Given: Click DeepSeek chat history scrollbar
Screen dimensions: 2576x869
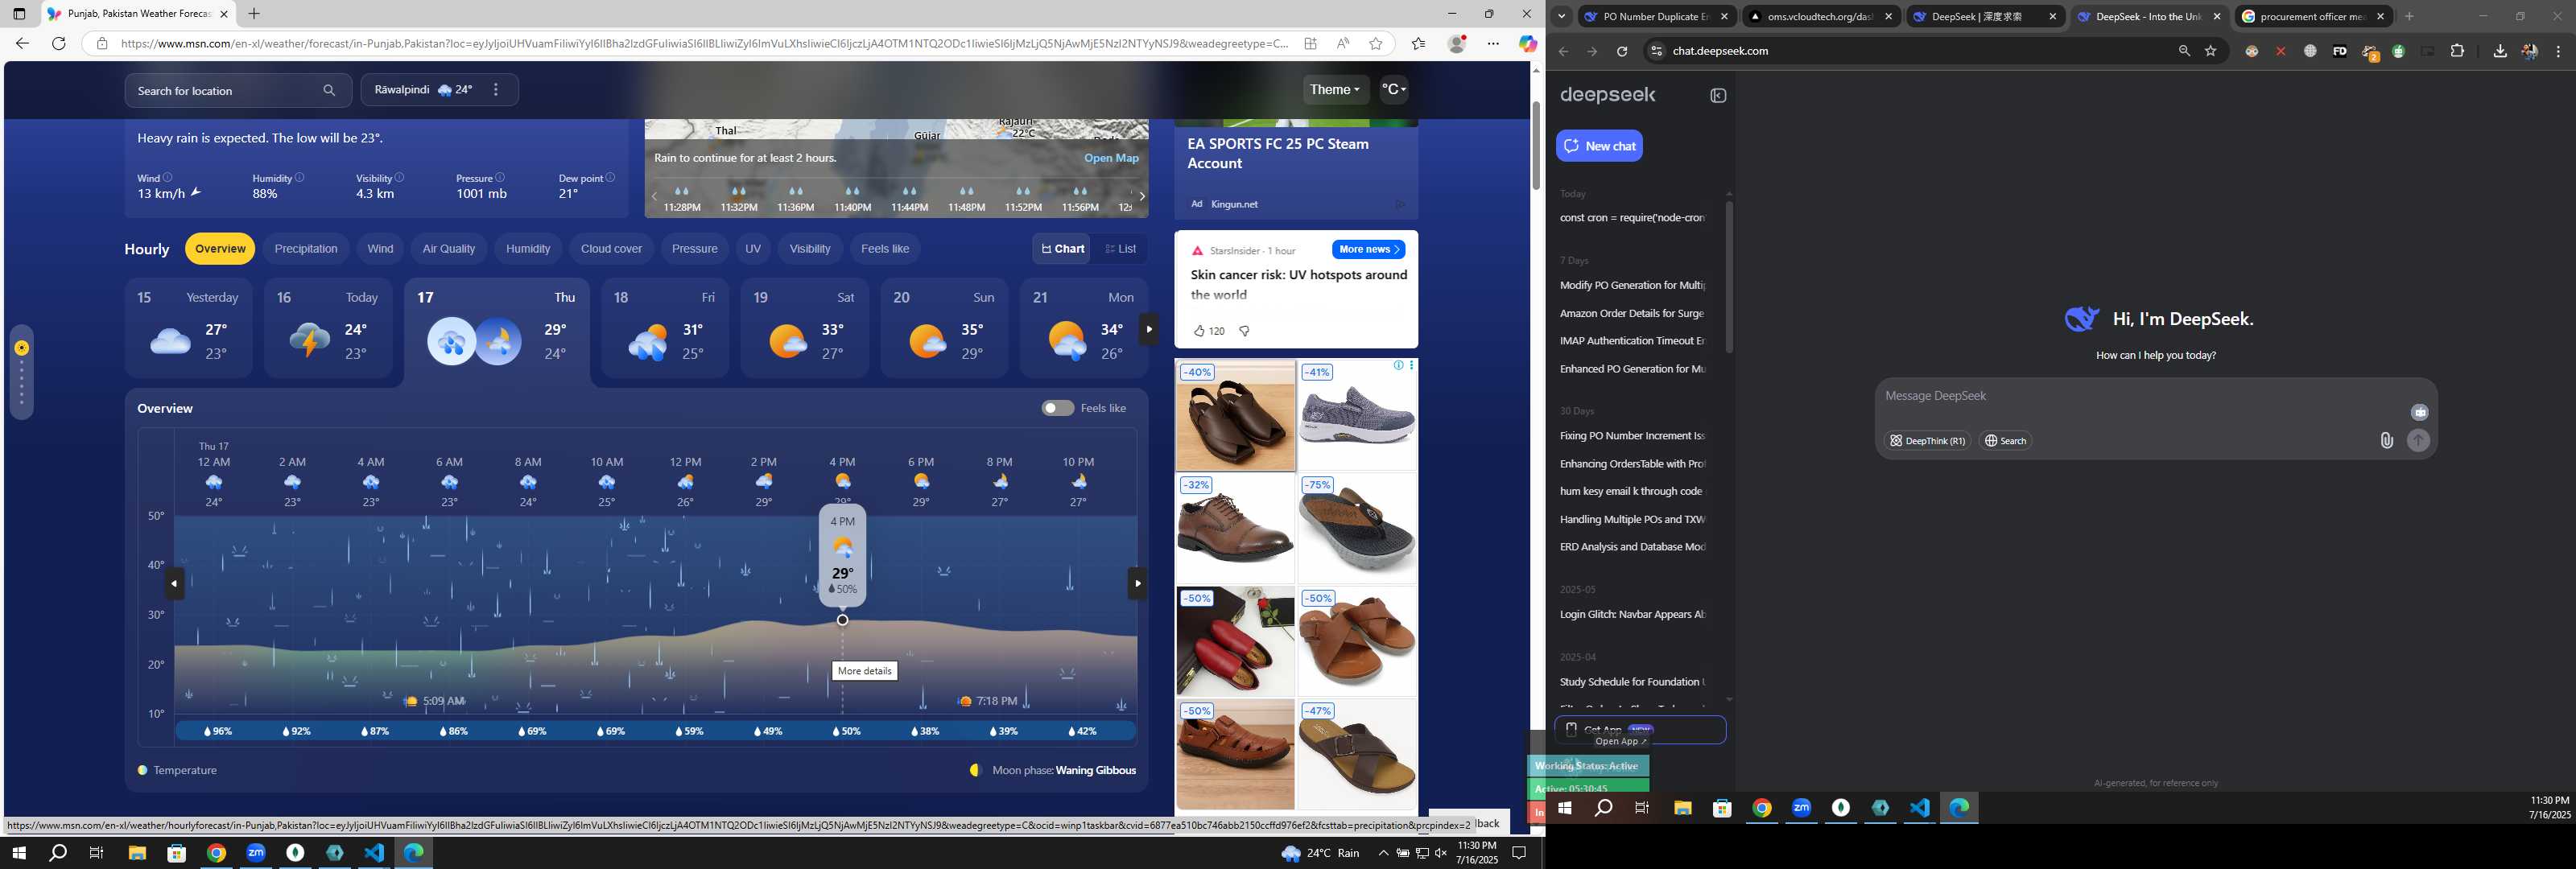Looking at the screenshot, I should click(x=1728, y=278).
